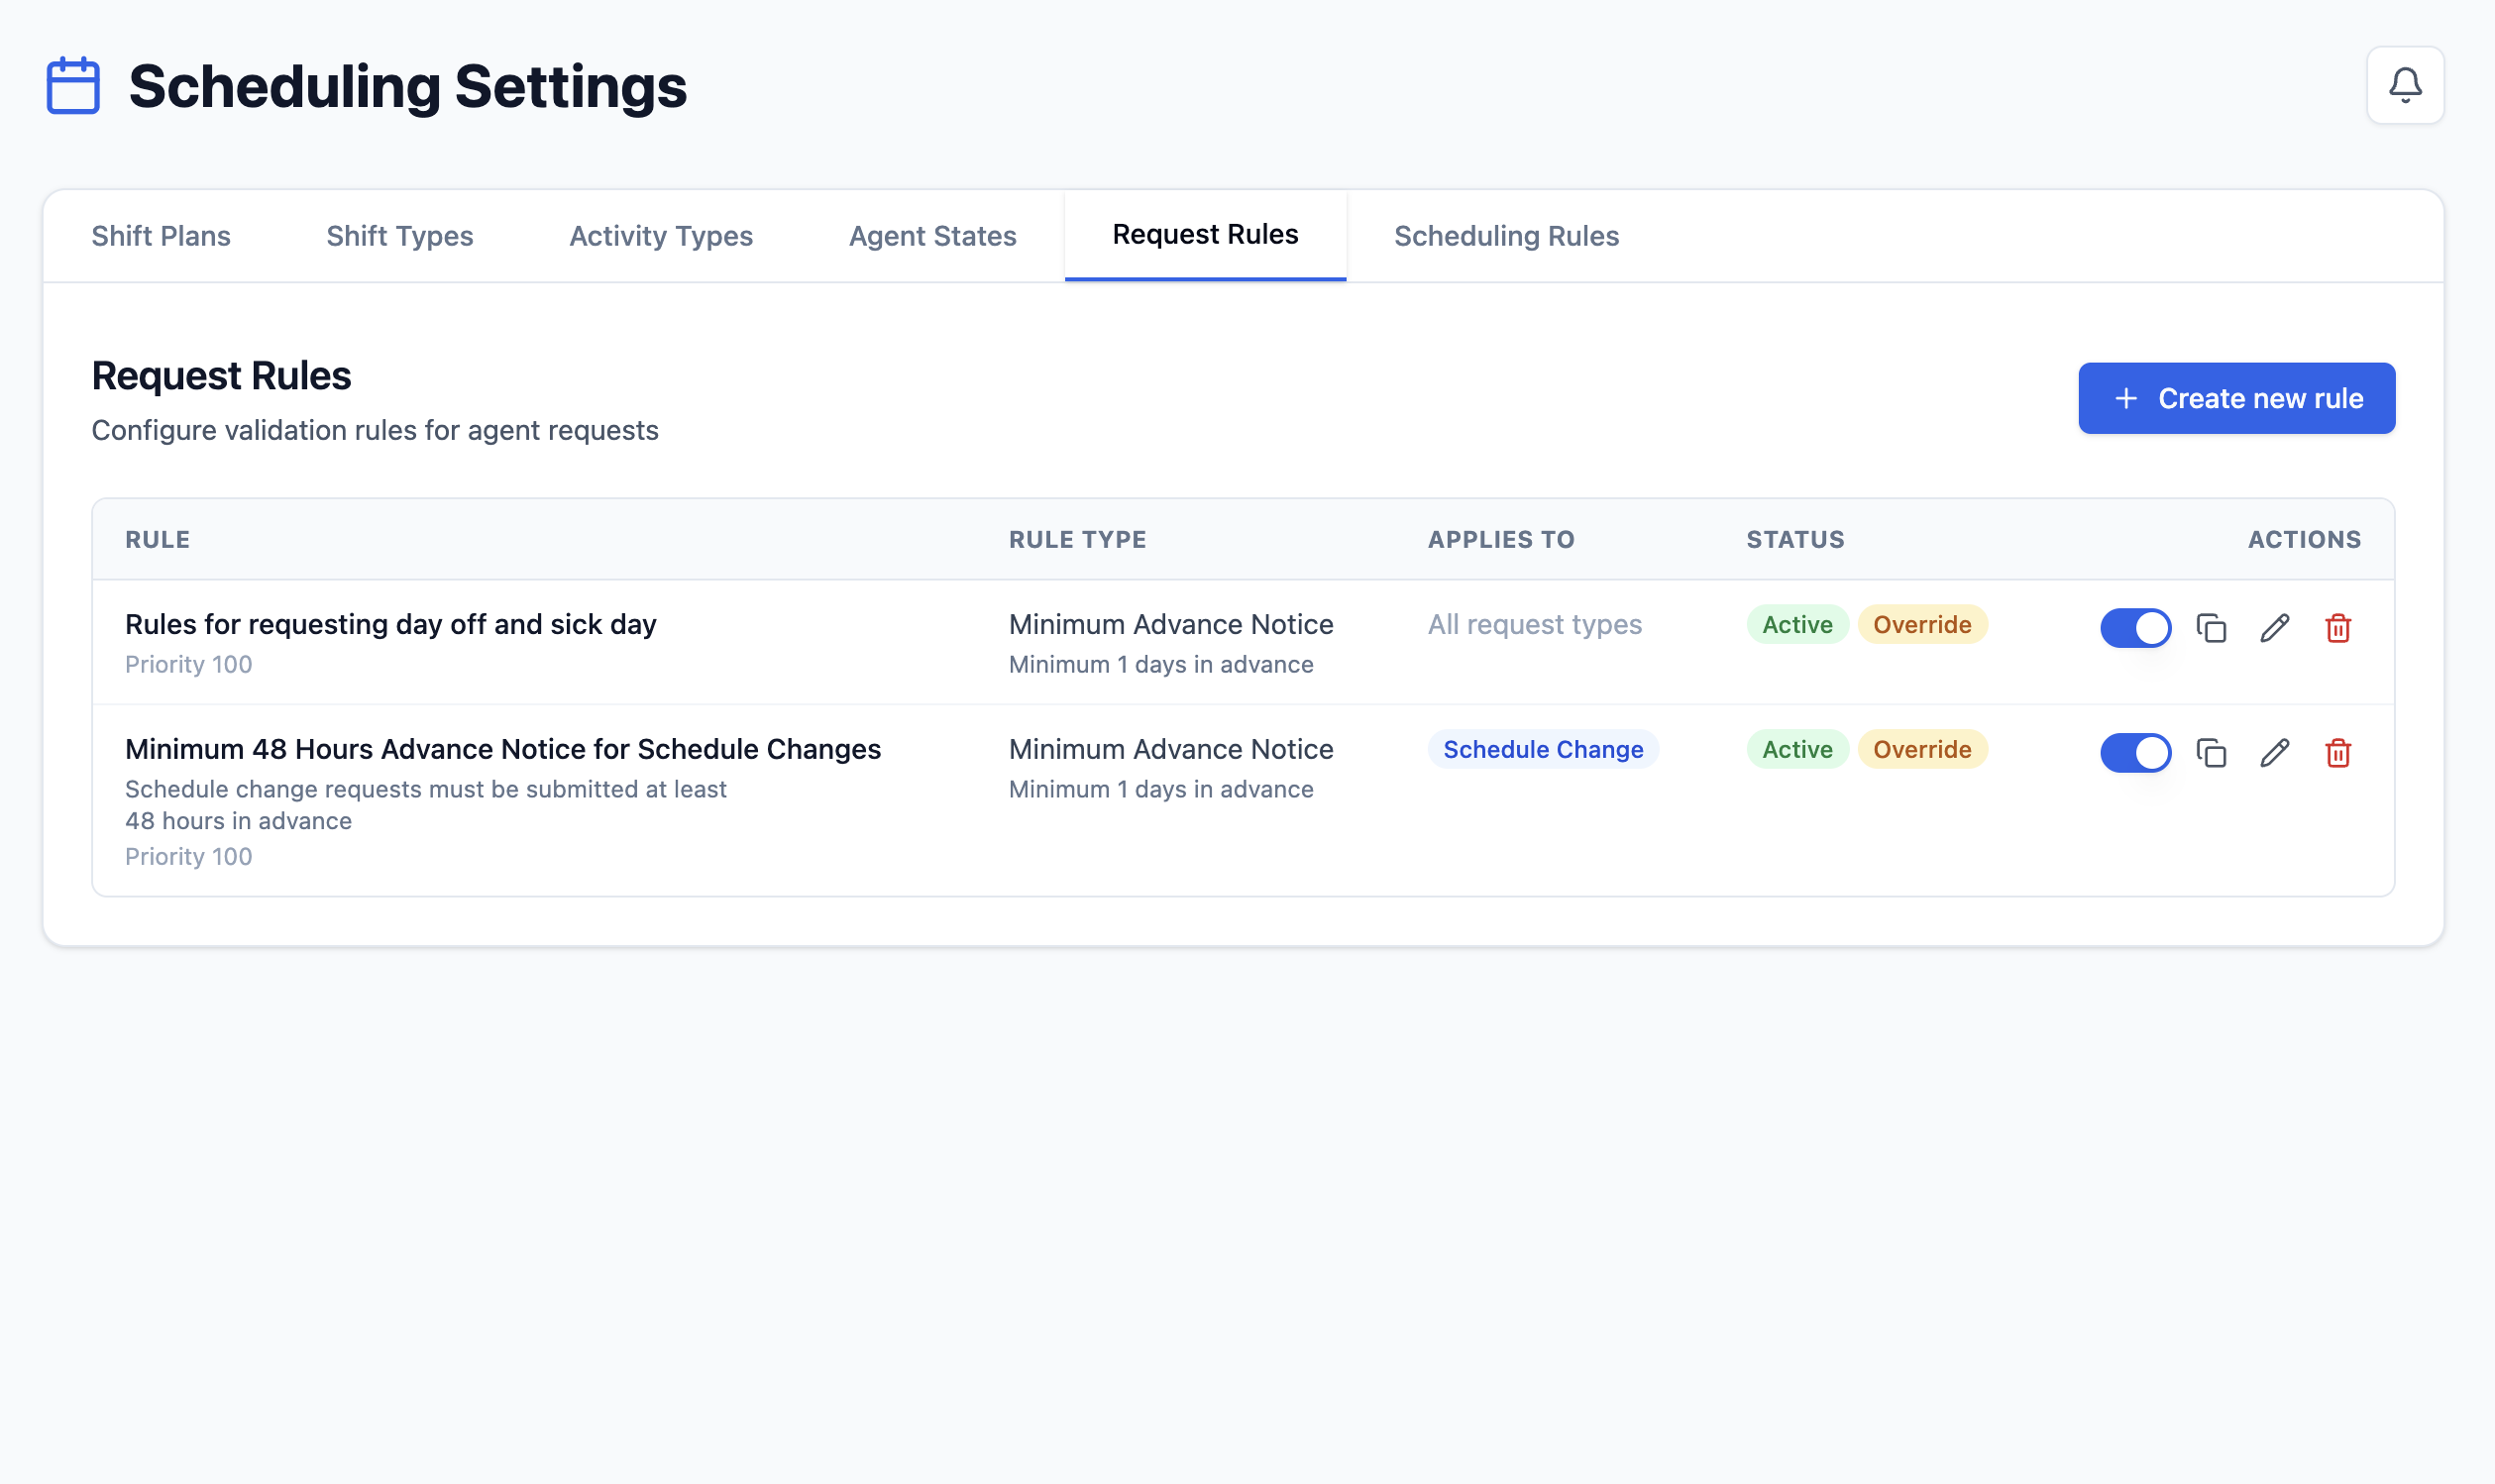2495x1484 pixels.
Task: Click the Request Rules tab
Action: (x=1205, y=235)
